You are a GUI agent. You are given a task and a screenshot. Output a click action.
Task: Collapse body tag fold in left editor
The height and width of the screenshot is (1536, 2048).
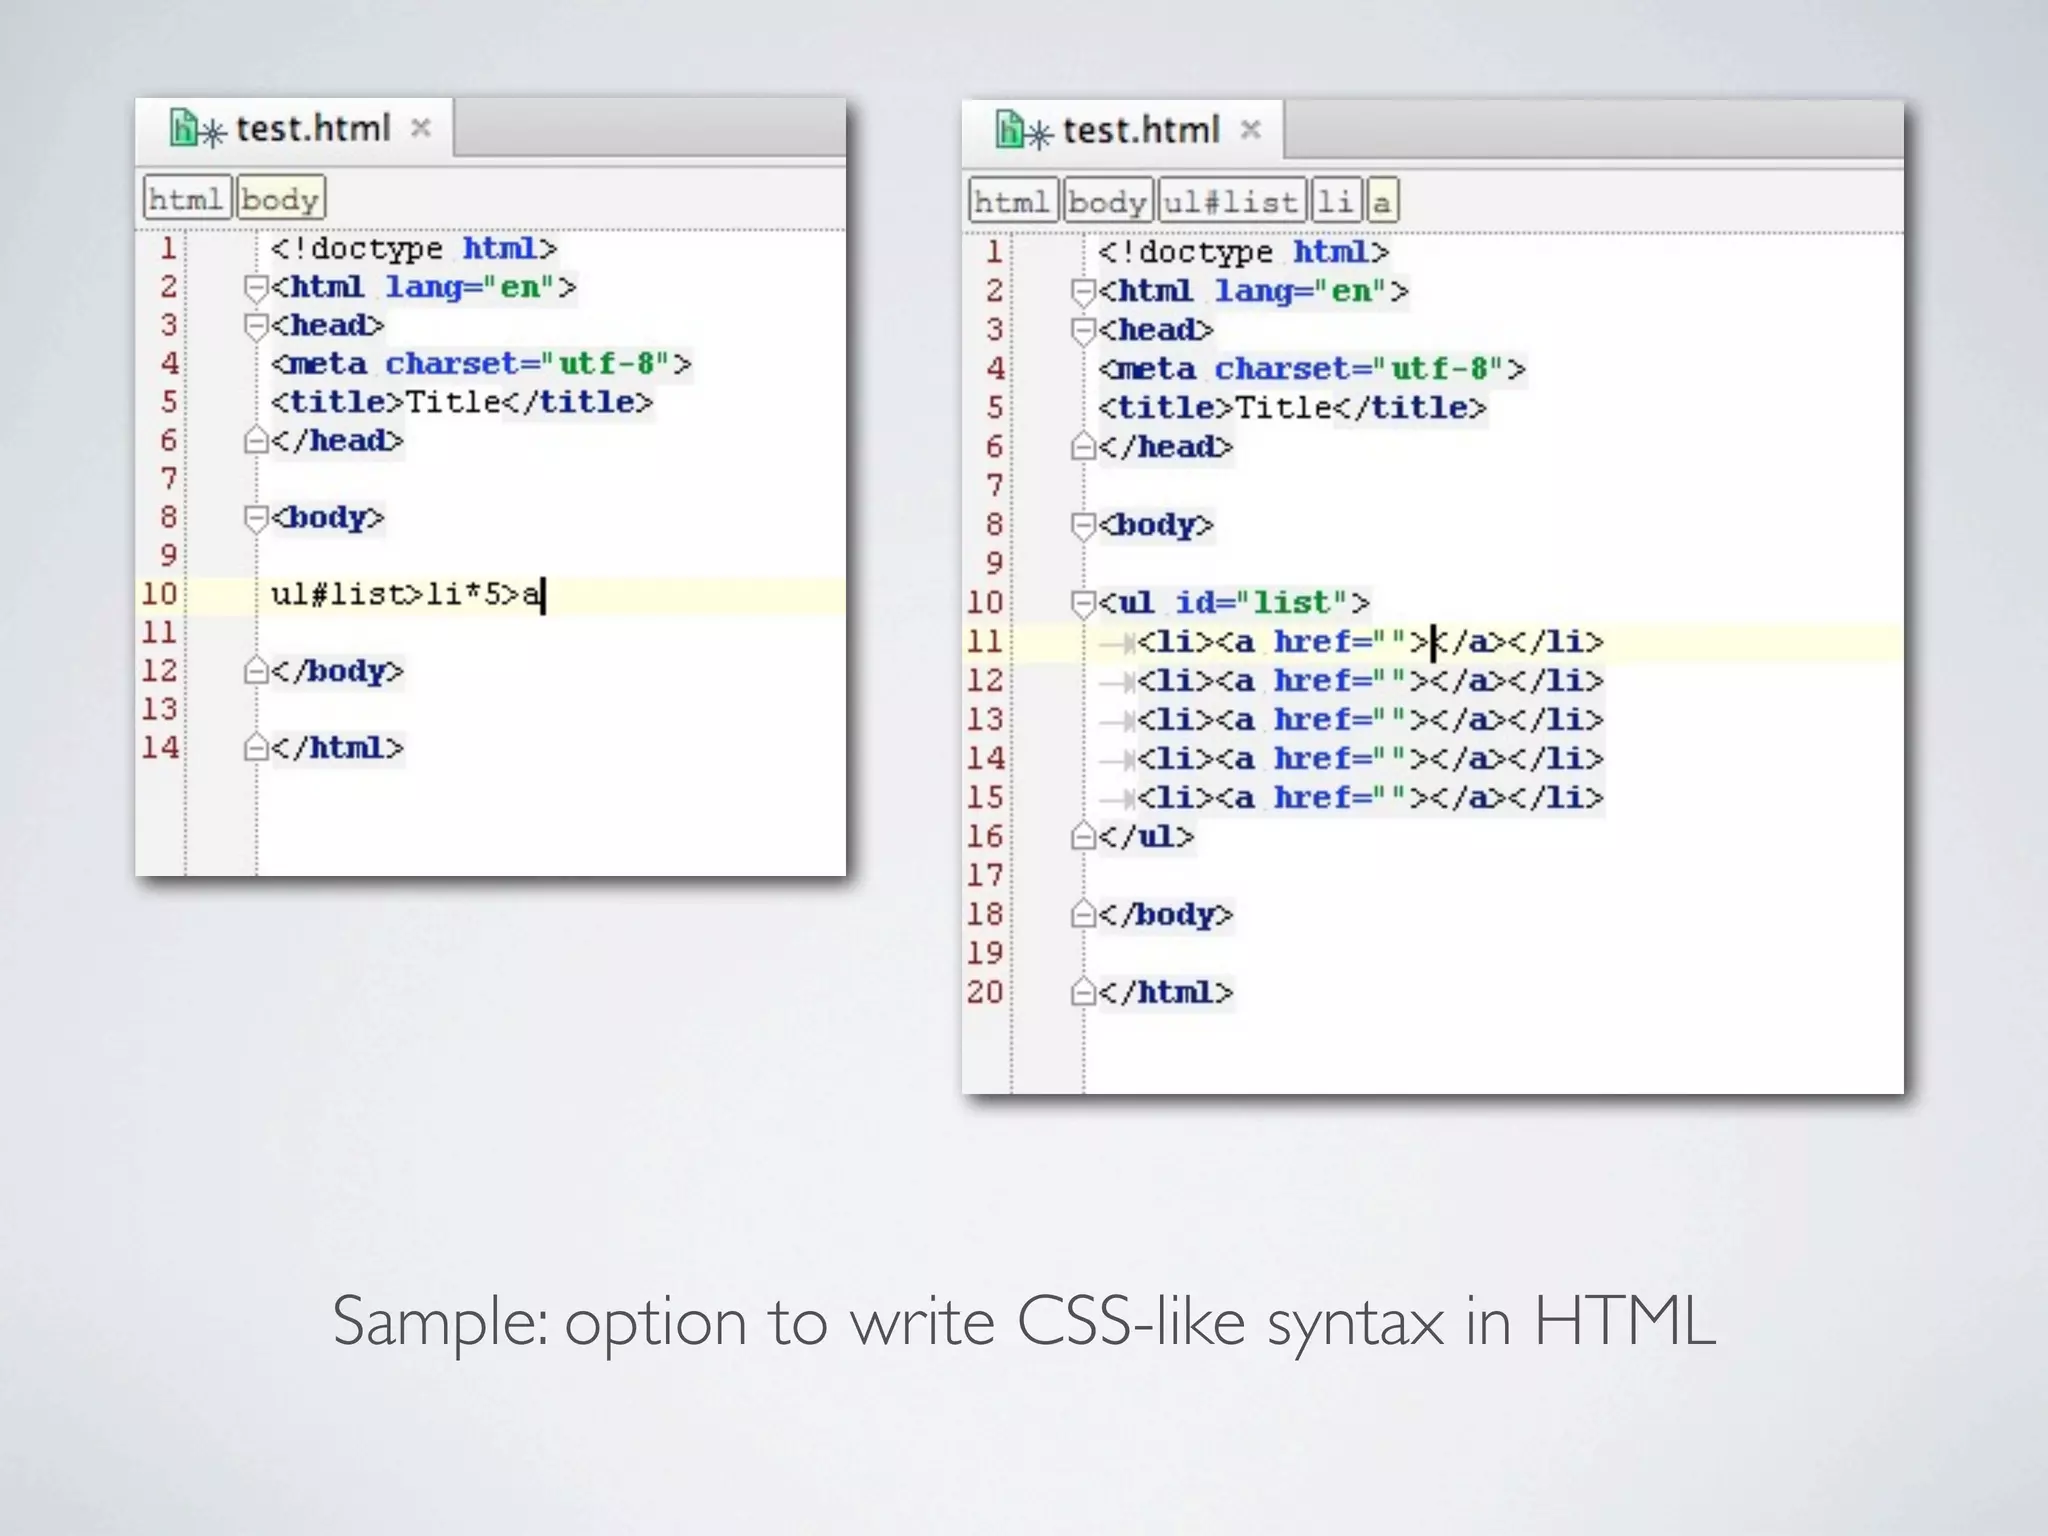click(x=256, y=518)
